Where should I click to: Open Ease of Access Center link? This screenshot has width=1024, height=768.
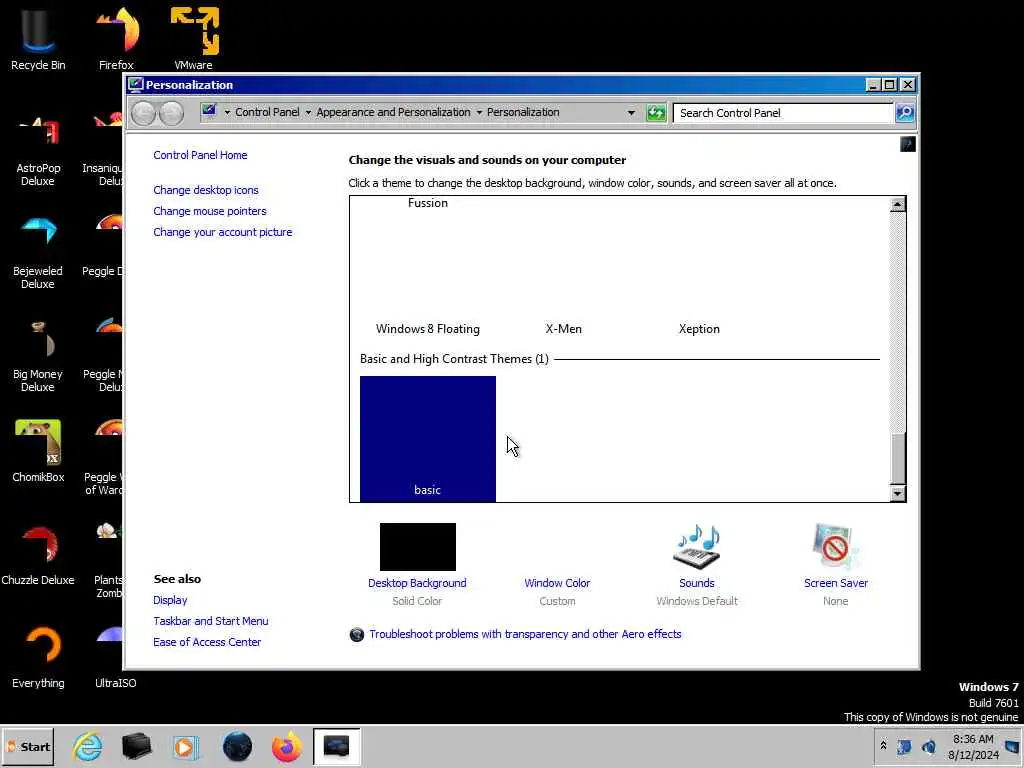point(206,642)
